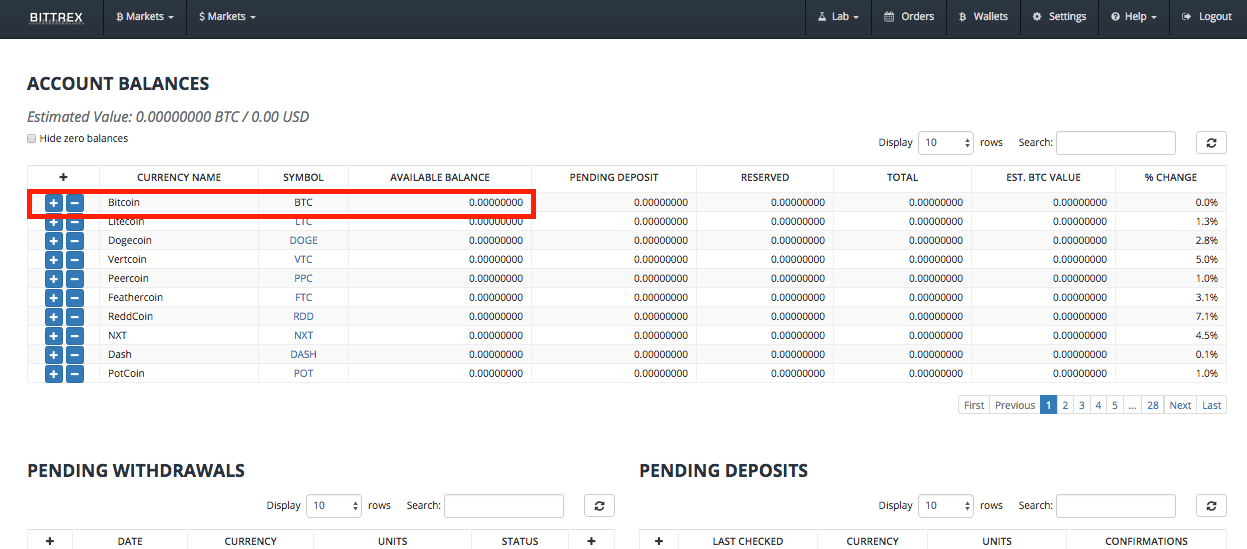The width and height of the screenshot is (1247, 549).
Task: Click the minus withdraw icon for Bitcoin
Action: point(75,203)
